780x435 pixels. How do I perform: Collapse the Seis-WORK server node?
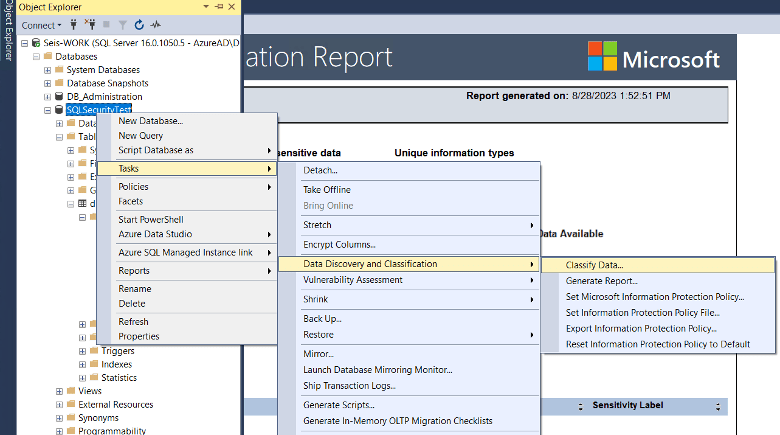click(24, 43)
